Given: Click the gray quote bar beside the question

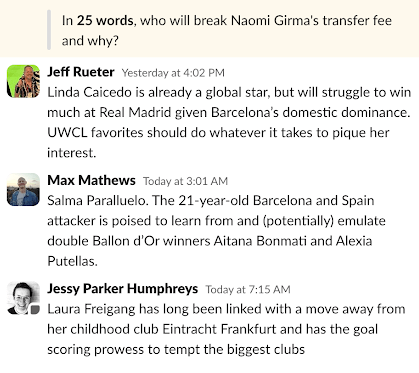Looking at the screenshot, I should (49, 30).
